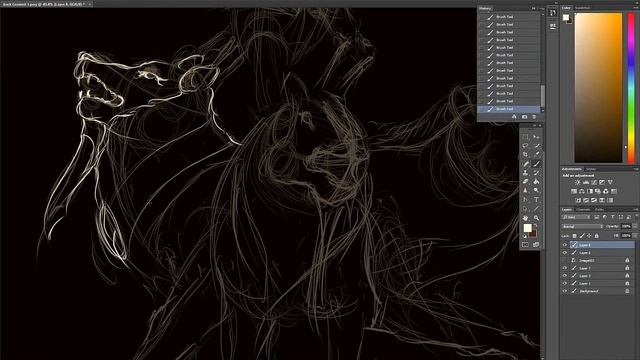640x360 pixels.
Task: Open the layer Fill dropdown
Action: pos(635,236)
